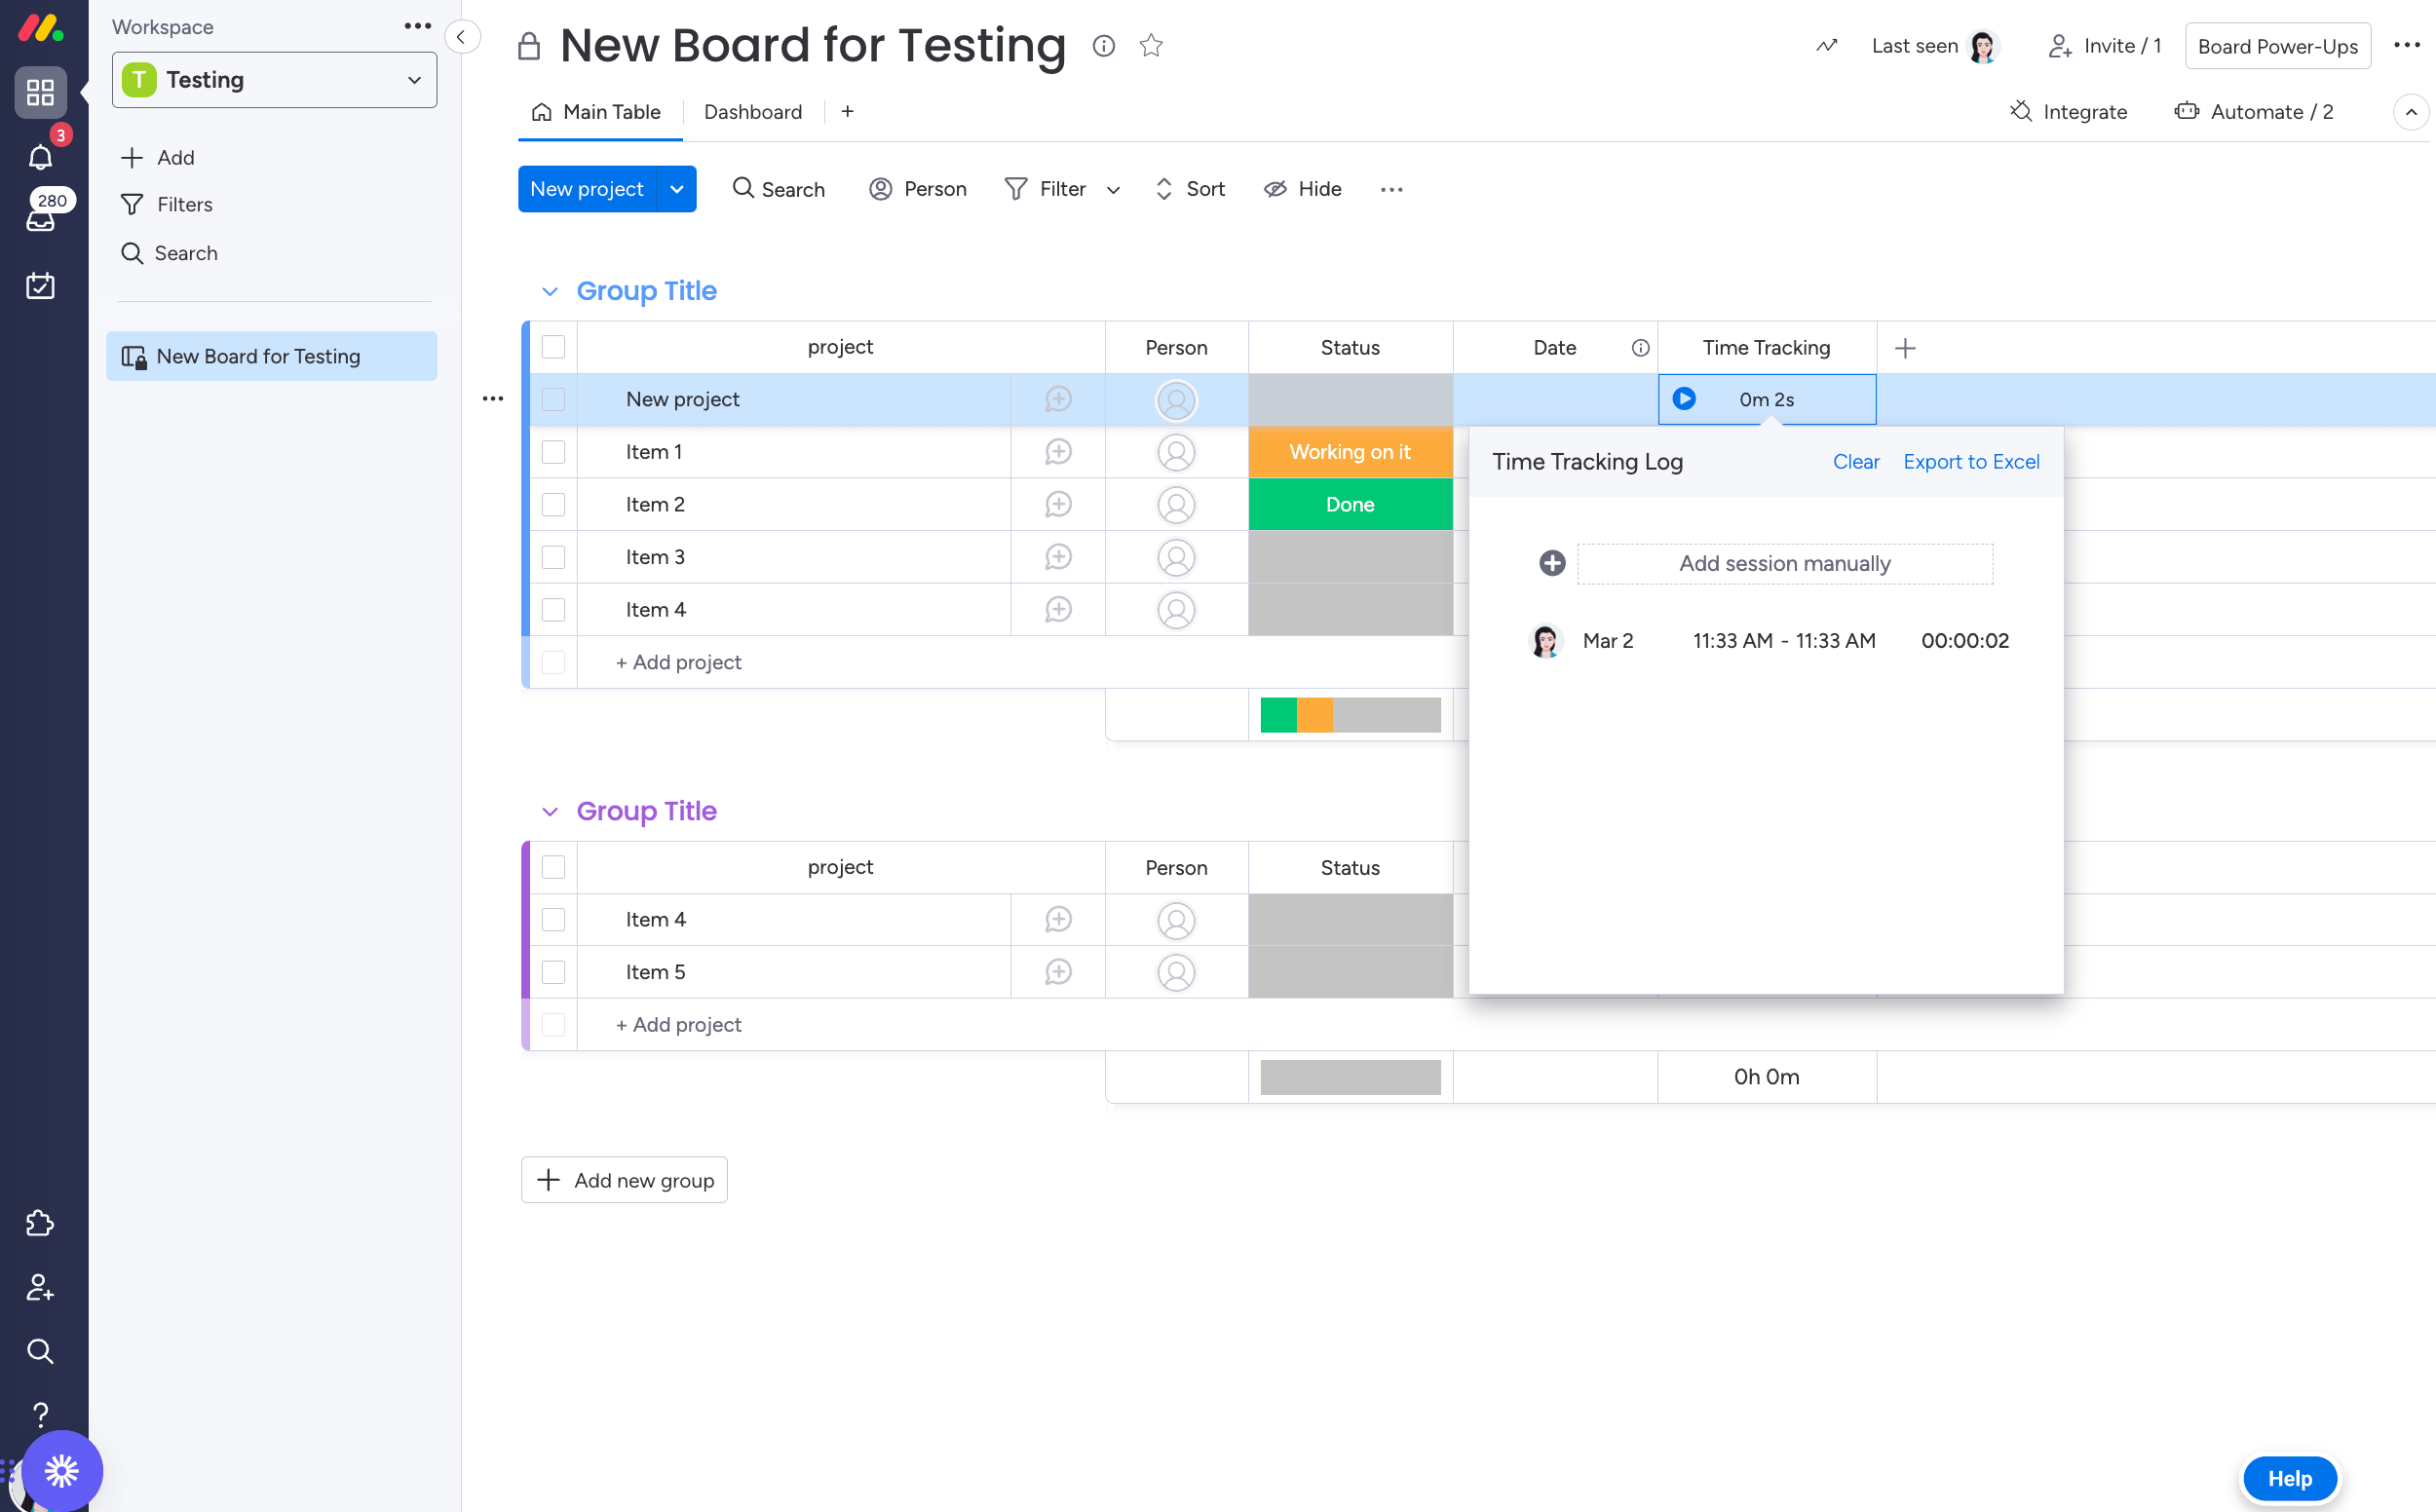
Task: Click the Add new group button
Action: tap(624, 1180)
